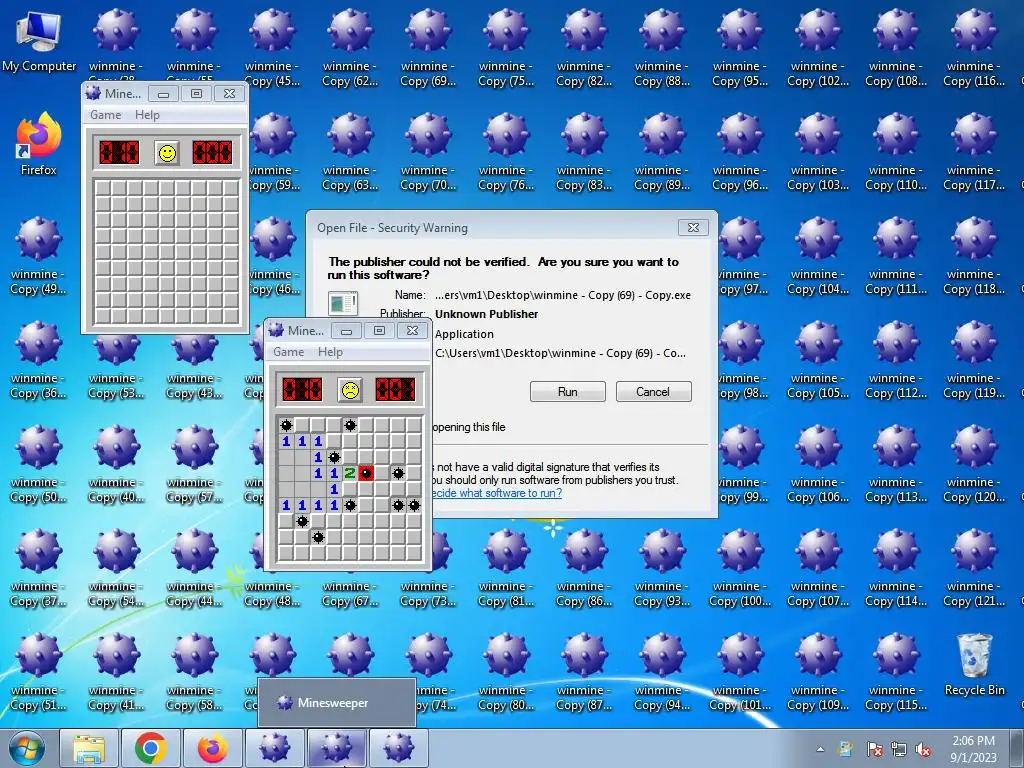Open Game menu in upper Minesweeper window
Viewport: 1024px width, 768px height.
coord(106,115)
